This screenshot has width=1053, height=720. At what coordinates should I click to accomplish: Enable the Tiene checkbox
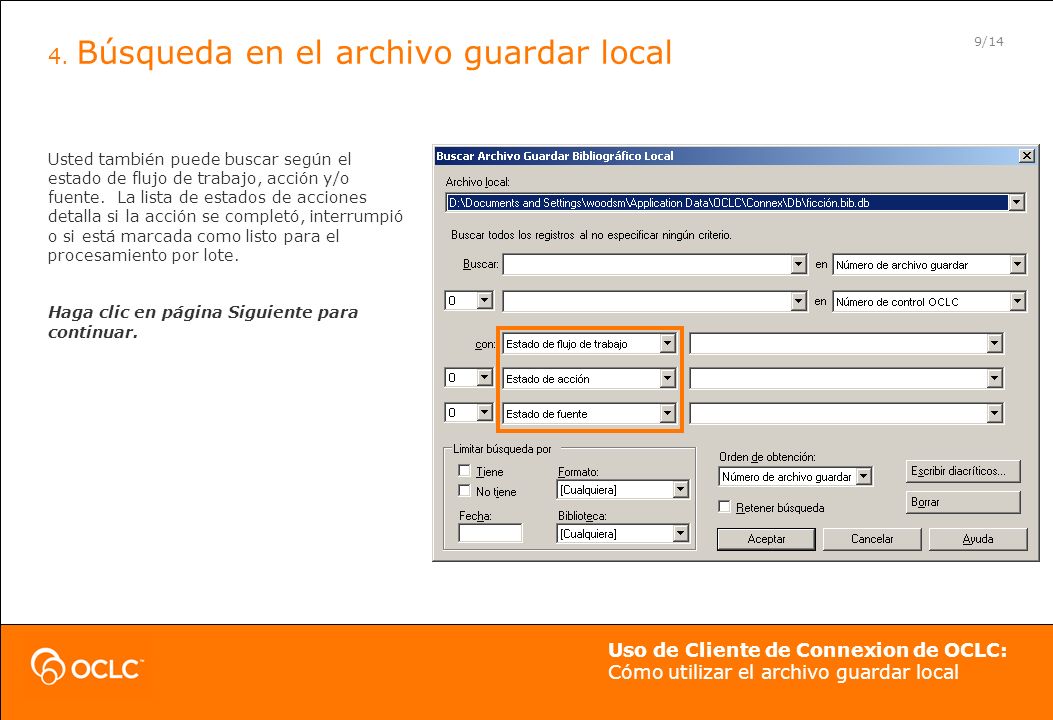464,471
